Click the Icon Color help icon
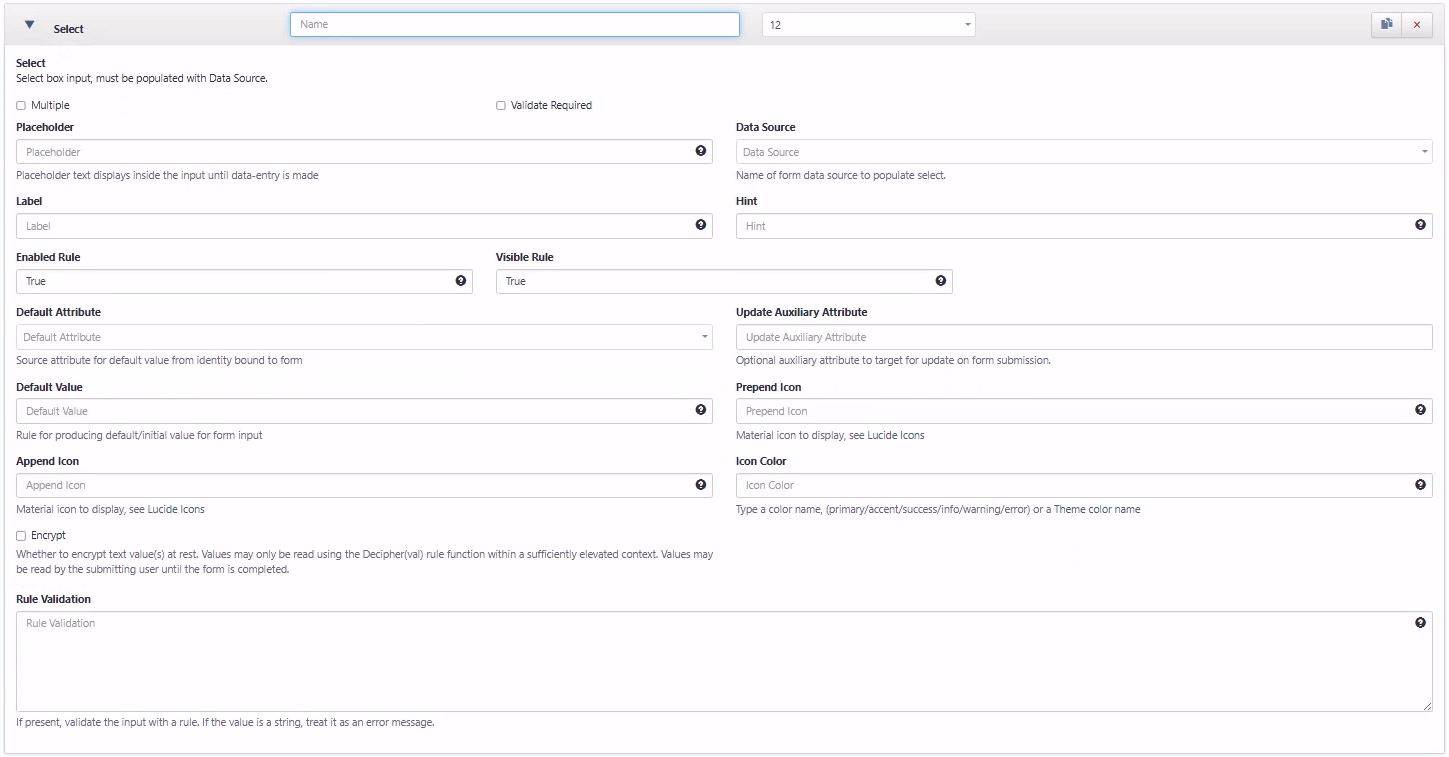1449x757 pixels. point(1420,484)
